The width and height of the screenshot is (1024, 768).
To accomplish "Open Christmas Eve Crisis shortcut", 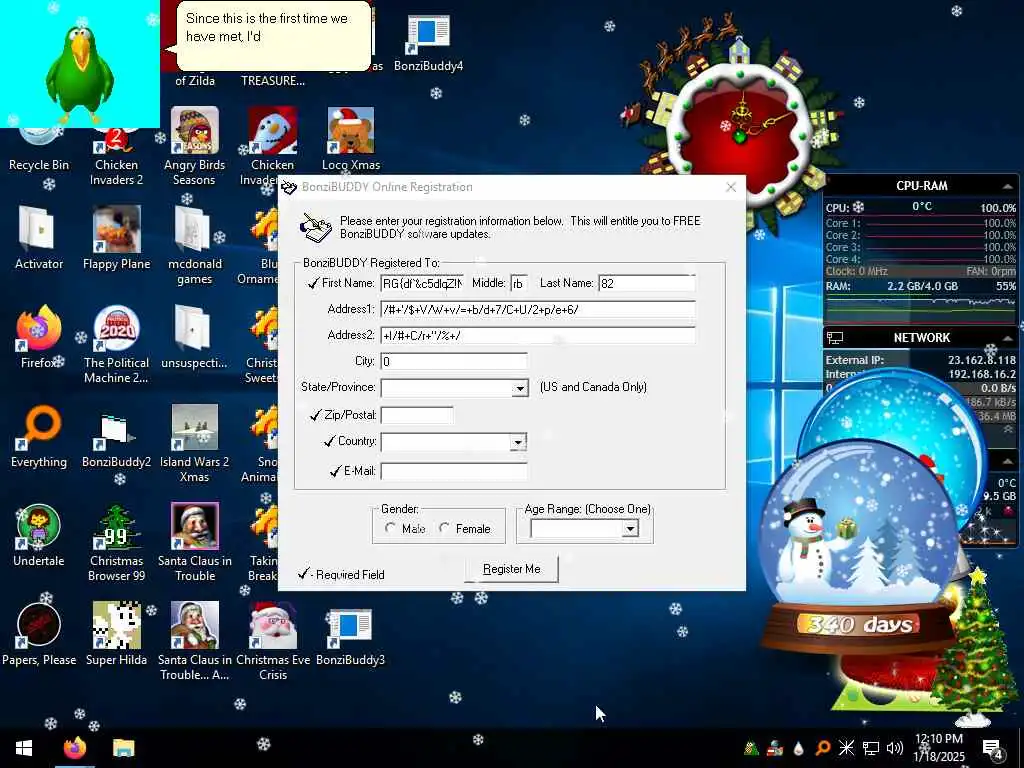I will (x=273, y=641).
